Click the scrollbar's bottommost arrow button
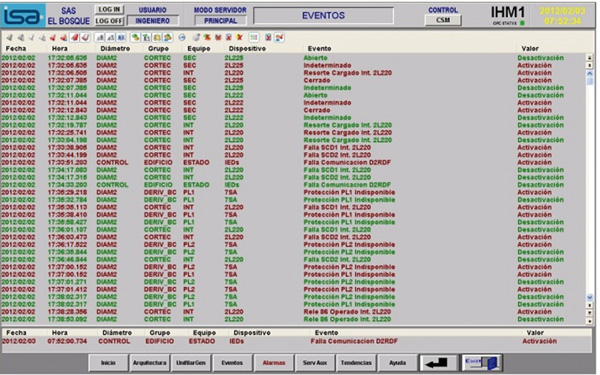600x375 pixels. 589,320
